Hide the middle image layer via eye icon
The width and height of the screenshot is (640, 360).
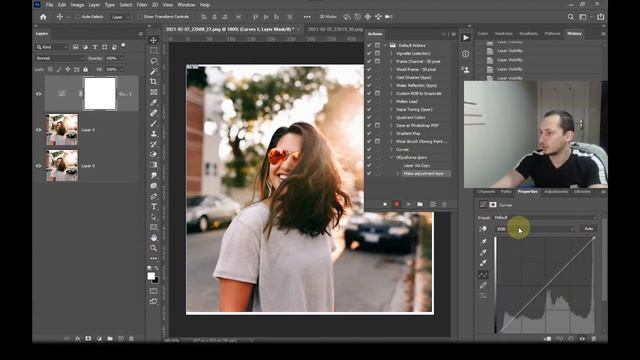[x=39, y=130]
